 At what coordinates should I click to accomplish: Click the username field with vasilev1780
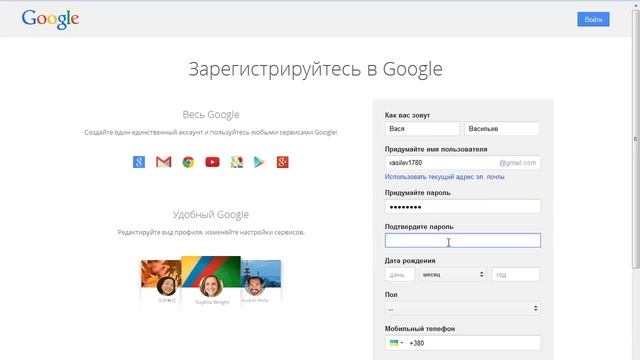tap(462, 162)
